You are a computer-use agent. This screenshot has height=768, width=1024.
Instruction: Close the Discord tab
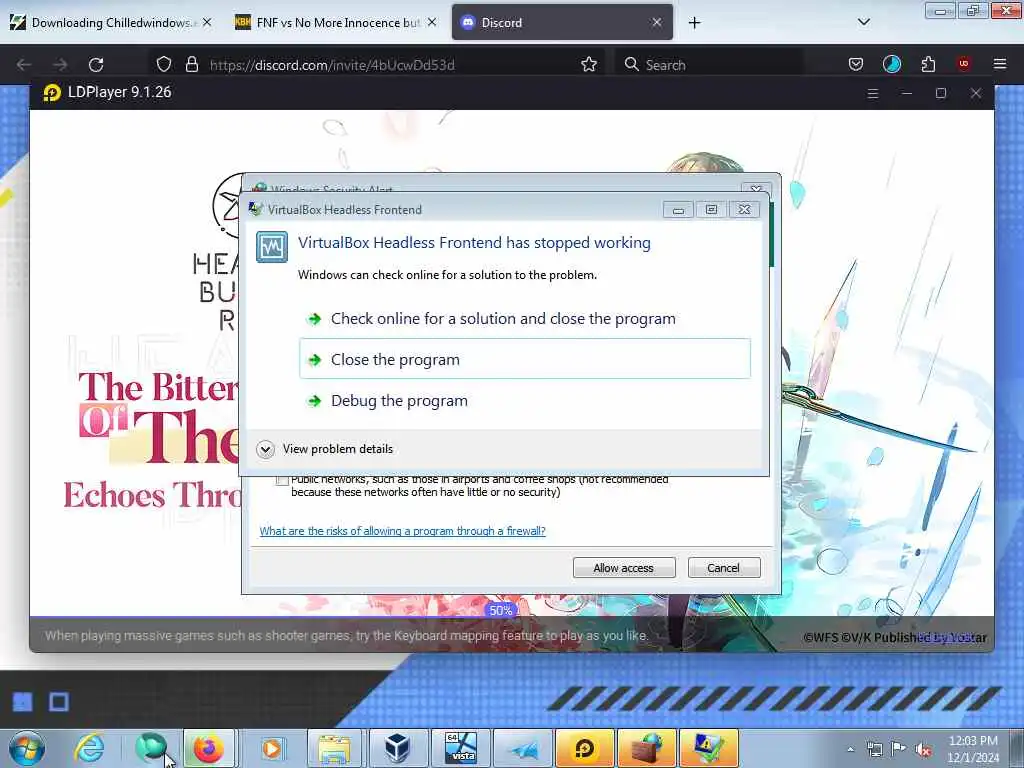click(657, 23)
